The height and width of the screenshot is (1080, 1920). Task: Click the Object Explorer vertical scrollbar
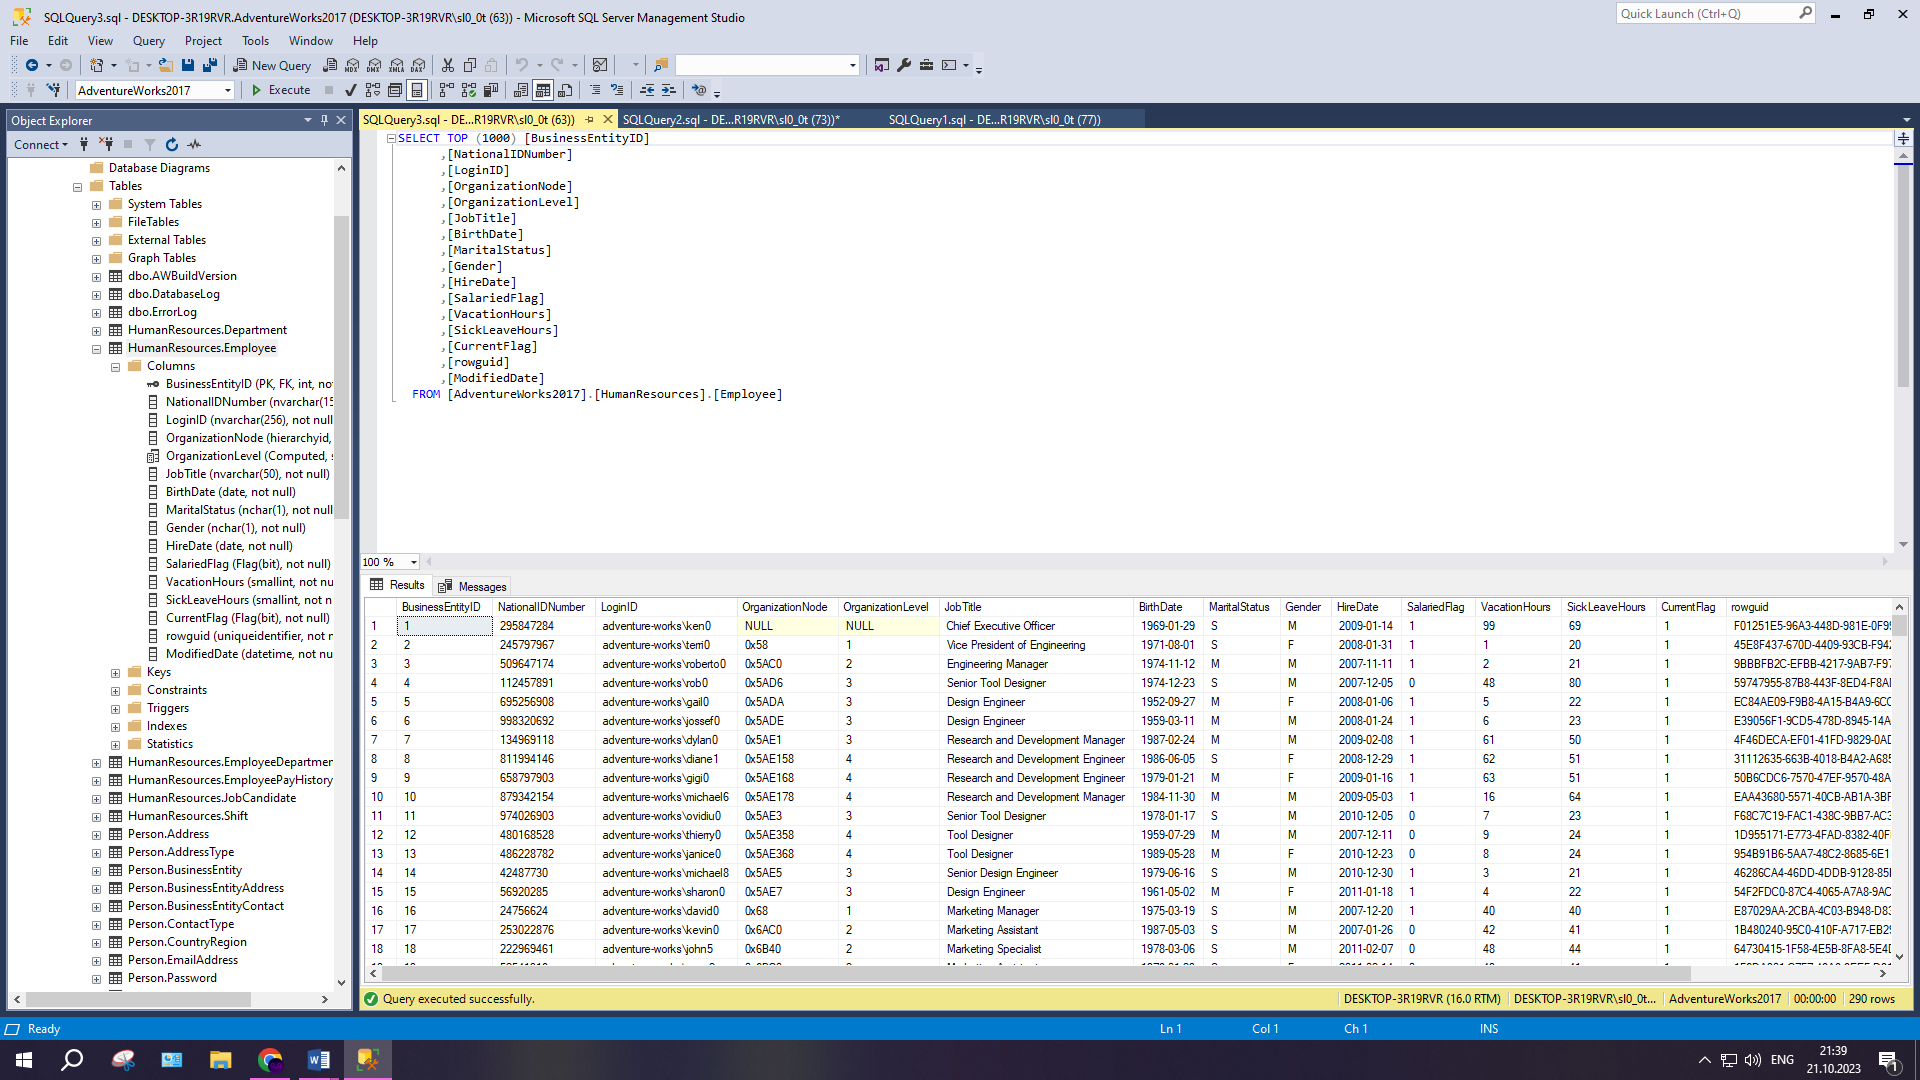[341, 365]
